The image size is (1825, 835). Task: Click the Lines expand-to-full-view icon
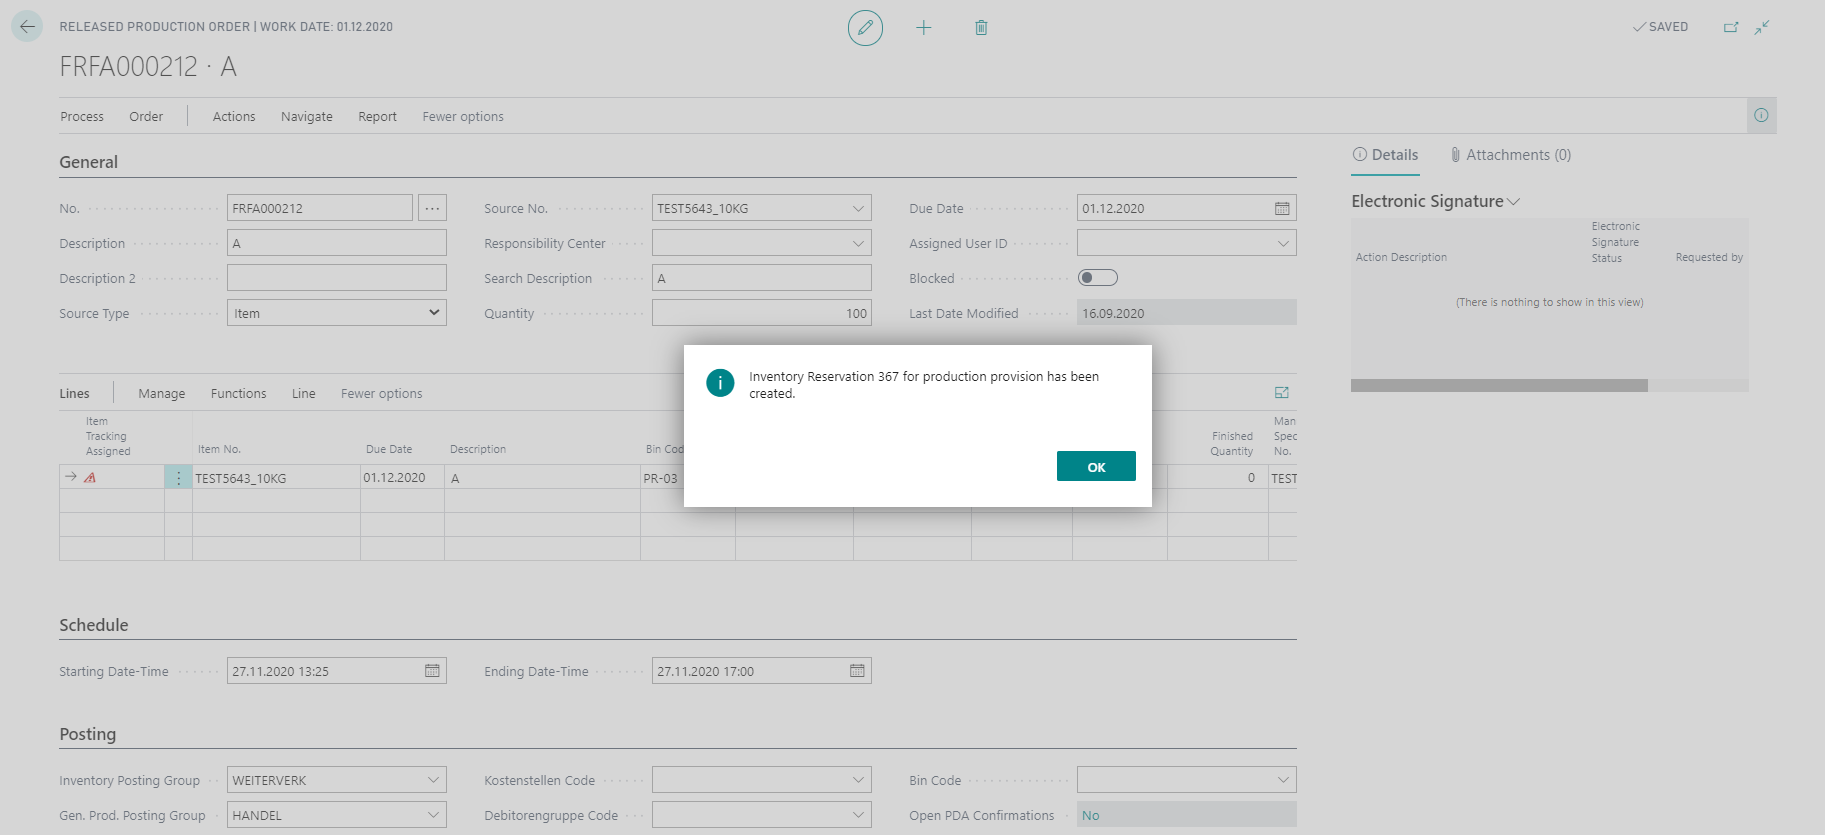coord(1282,393)
